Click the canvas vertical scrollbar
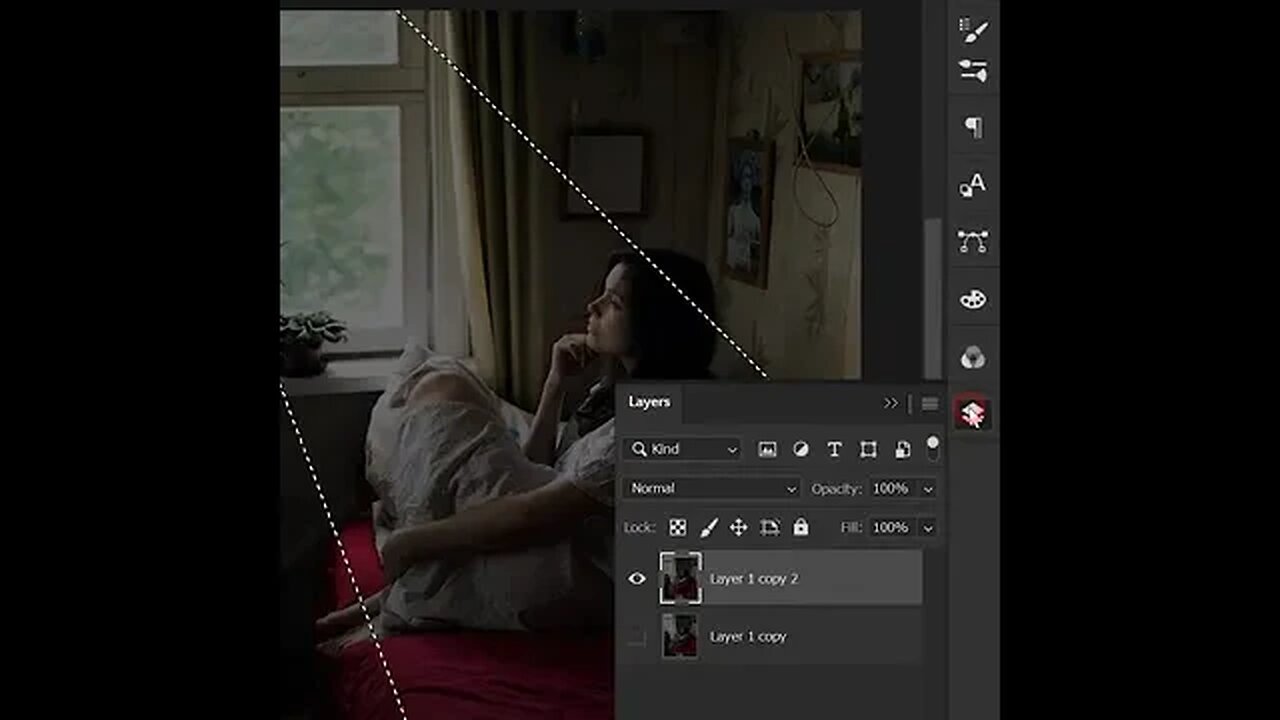The width and height of the screenshot is (1280, 720). [932, 300]
